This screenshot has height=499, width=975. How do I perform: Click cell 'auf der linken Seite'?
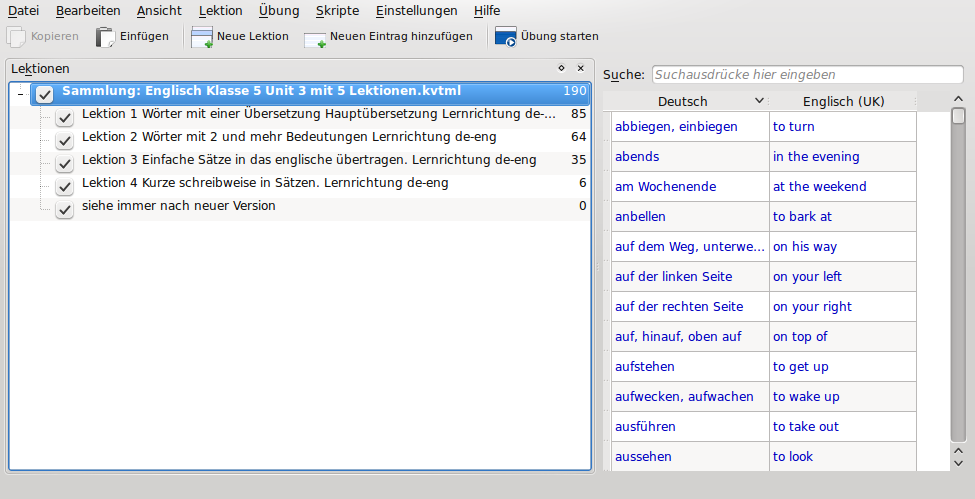[690, 276]
